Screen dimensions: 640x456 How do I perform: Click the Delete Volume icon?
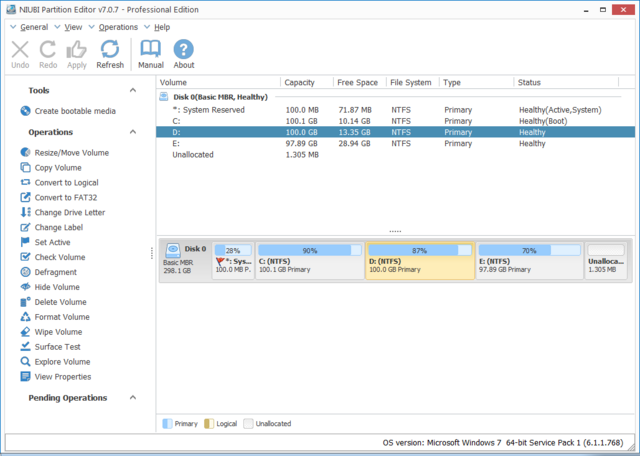coord(25,302)
